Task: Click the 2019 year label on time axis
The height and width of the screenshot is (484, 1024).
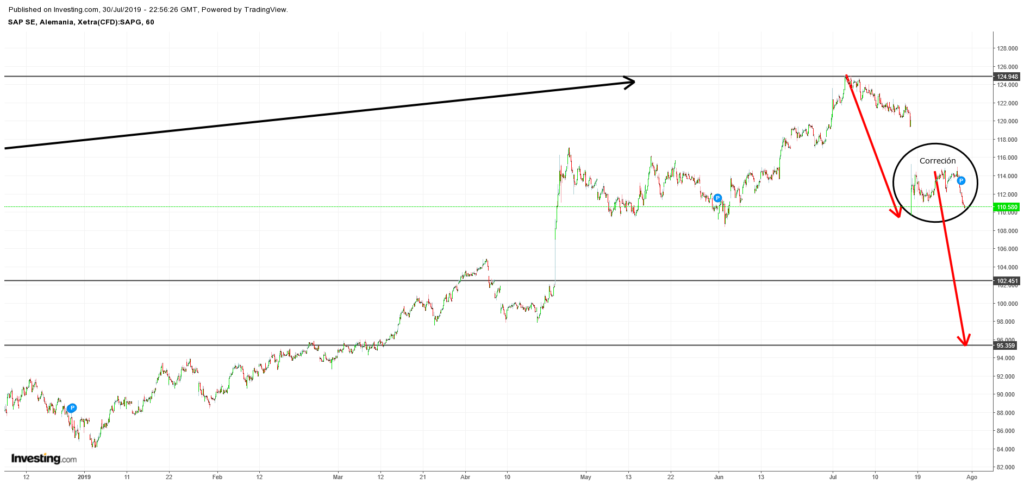Action: click(84, 477)
